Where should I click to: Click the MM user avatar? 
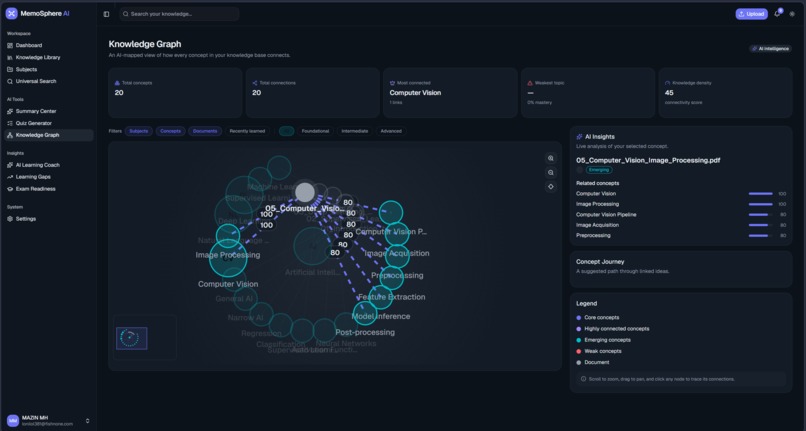click(x=13, y=421)
